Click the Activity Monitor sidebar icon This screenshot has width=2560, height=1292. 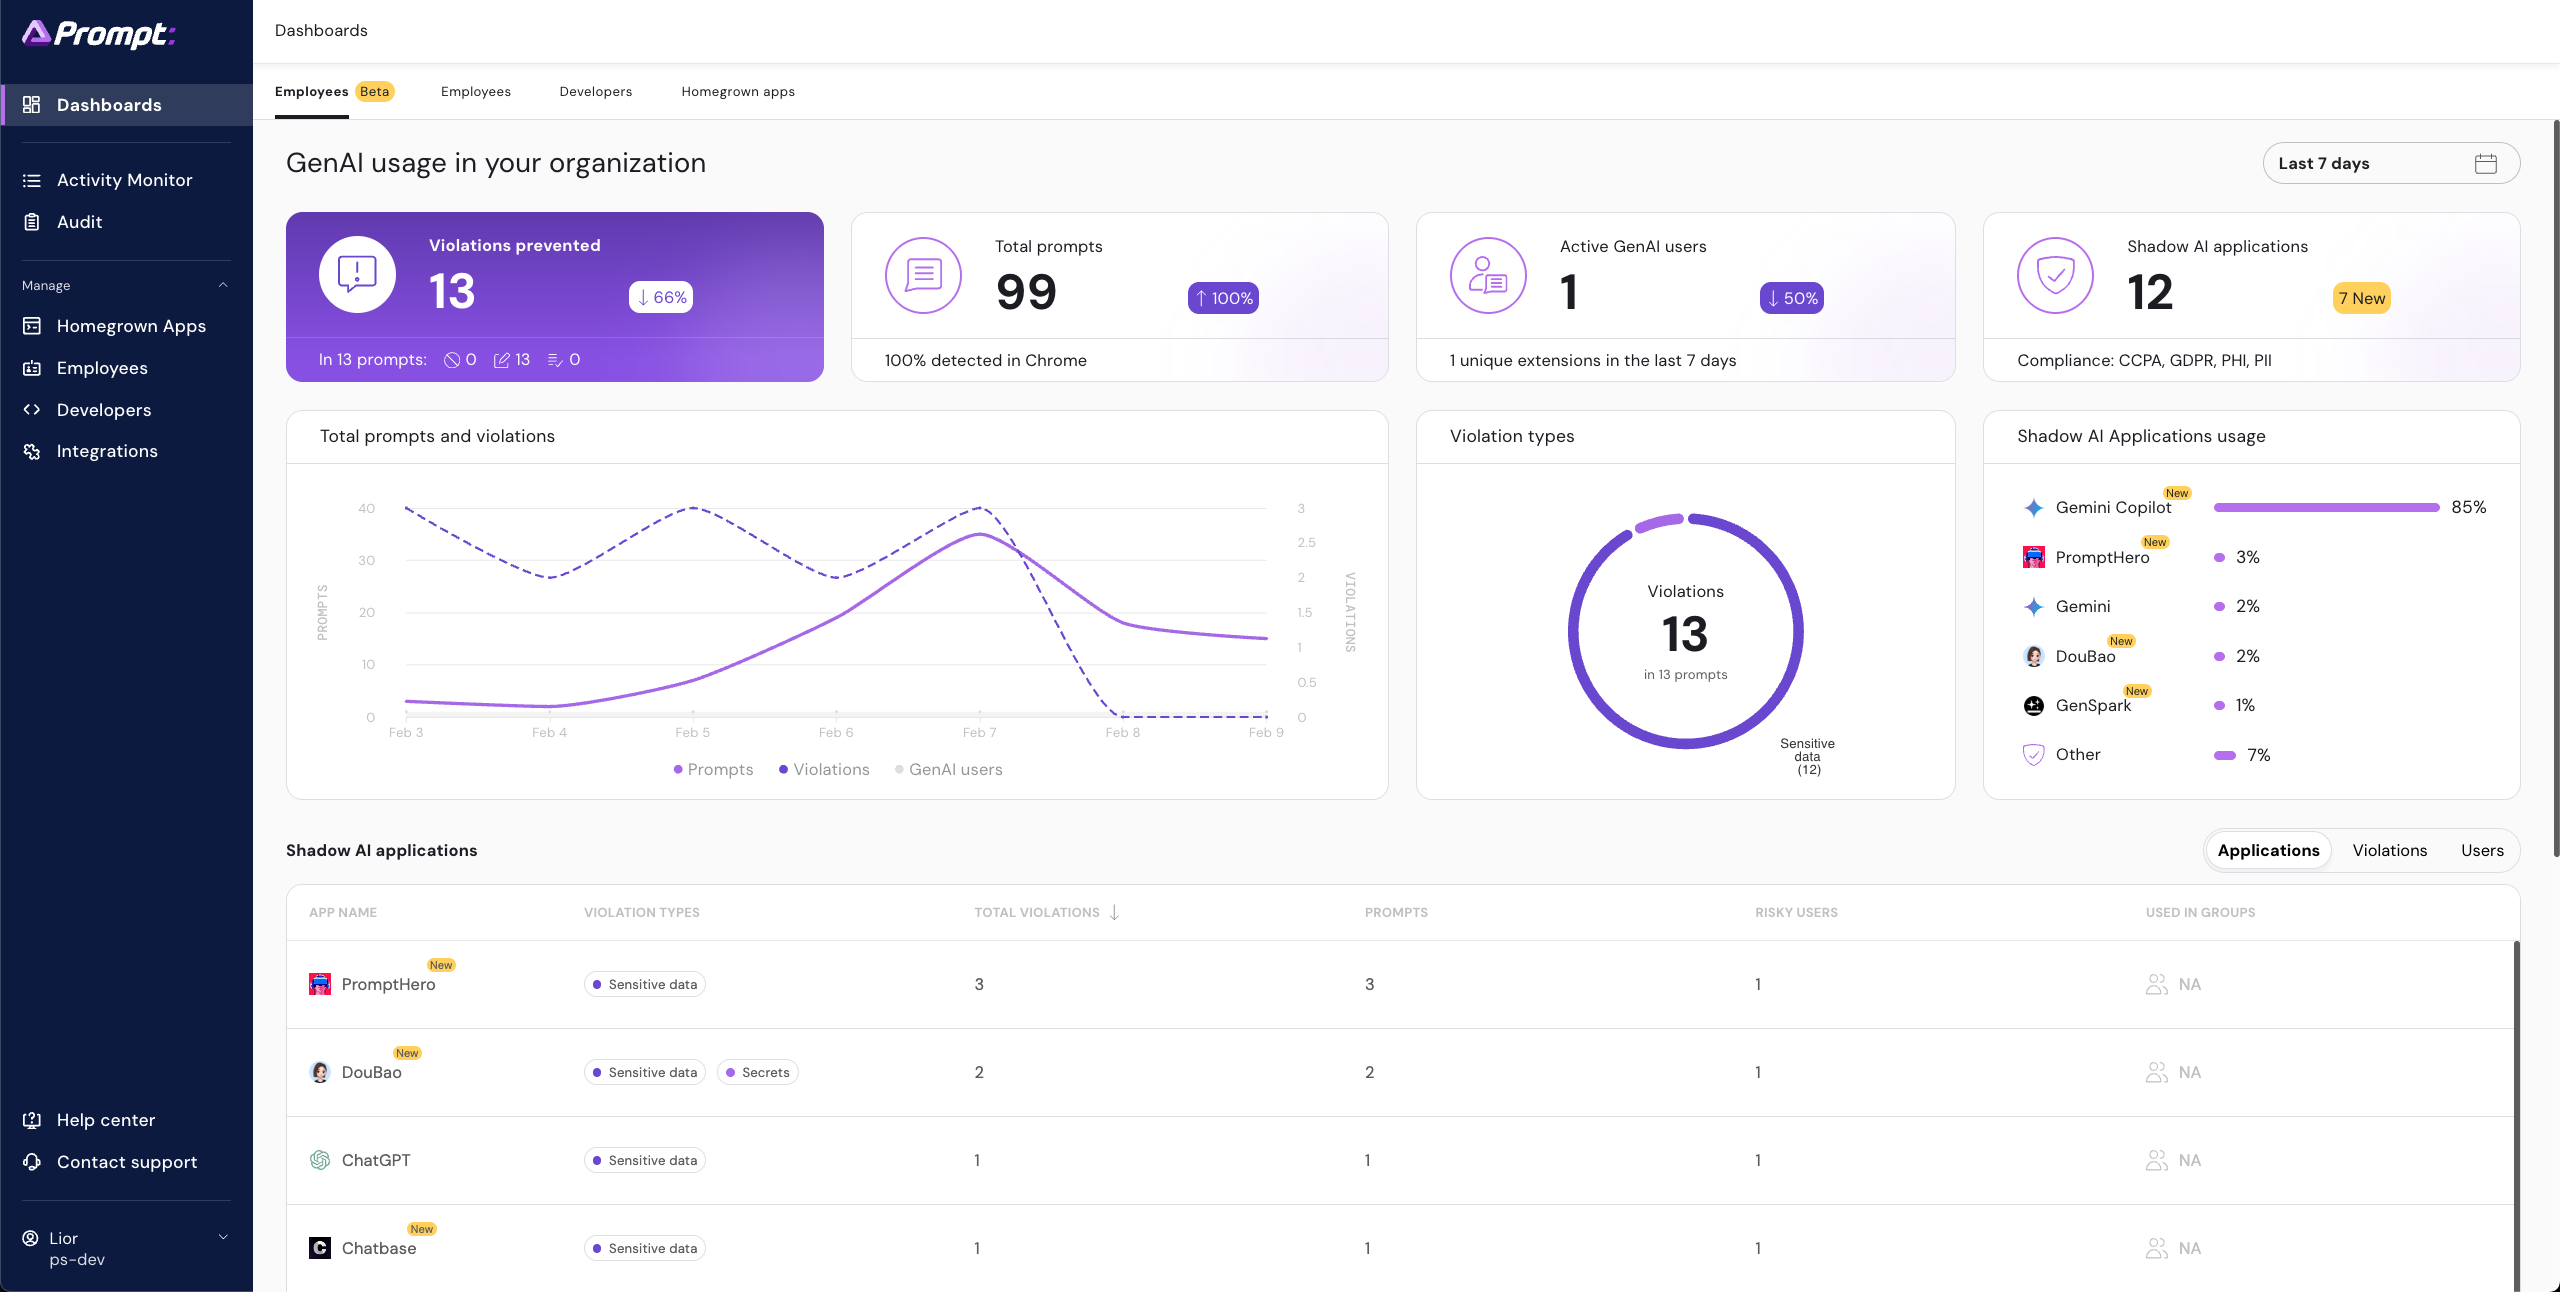pyautogui.click(x=32, y=180)
